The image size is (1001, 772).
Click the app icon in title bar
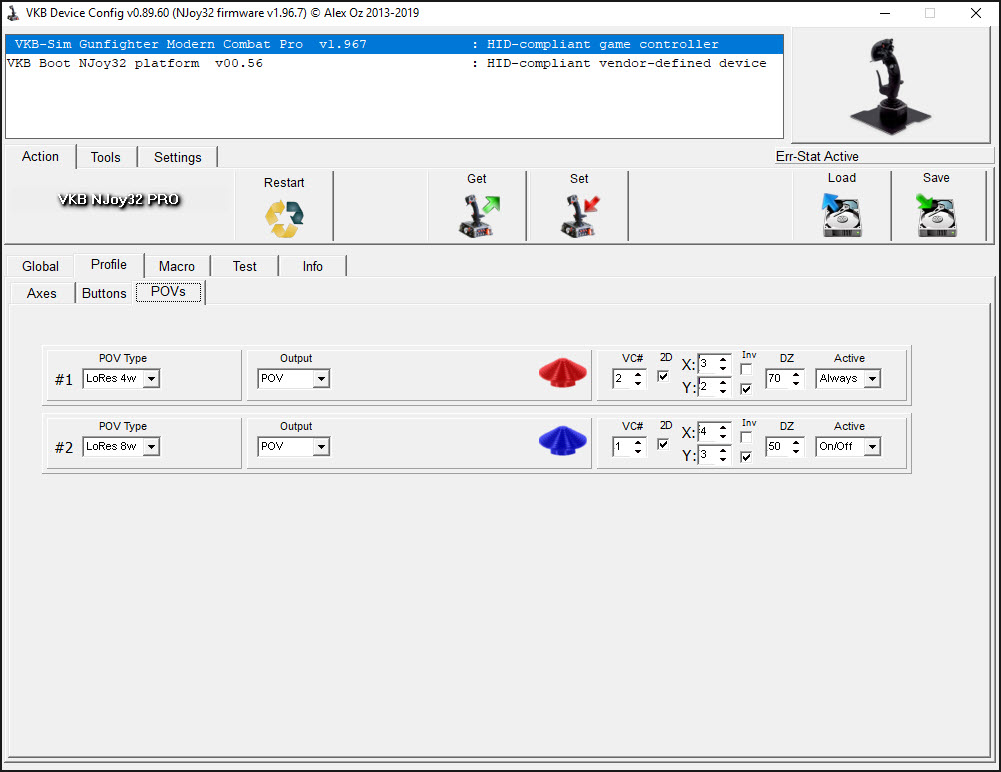(x=12, y=13)
